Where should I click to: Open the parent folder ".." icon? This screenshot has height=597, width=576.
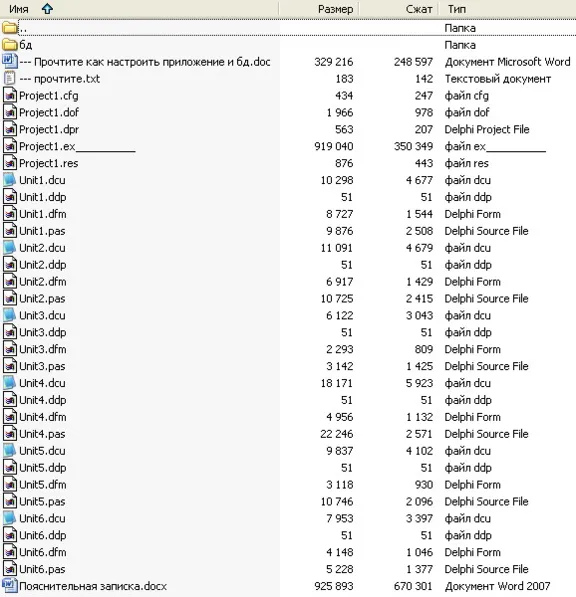pos(10,28)
